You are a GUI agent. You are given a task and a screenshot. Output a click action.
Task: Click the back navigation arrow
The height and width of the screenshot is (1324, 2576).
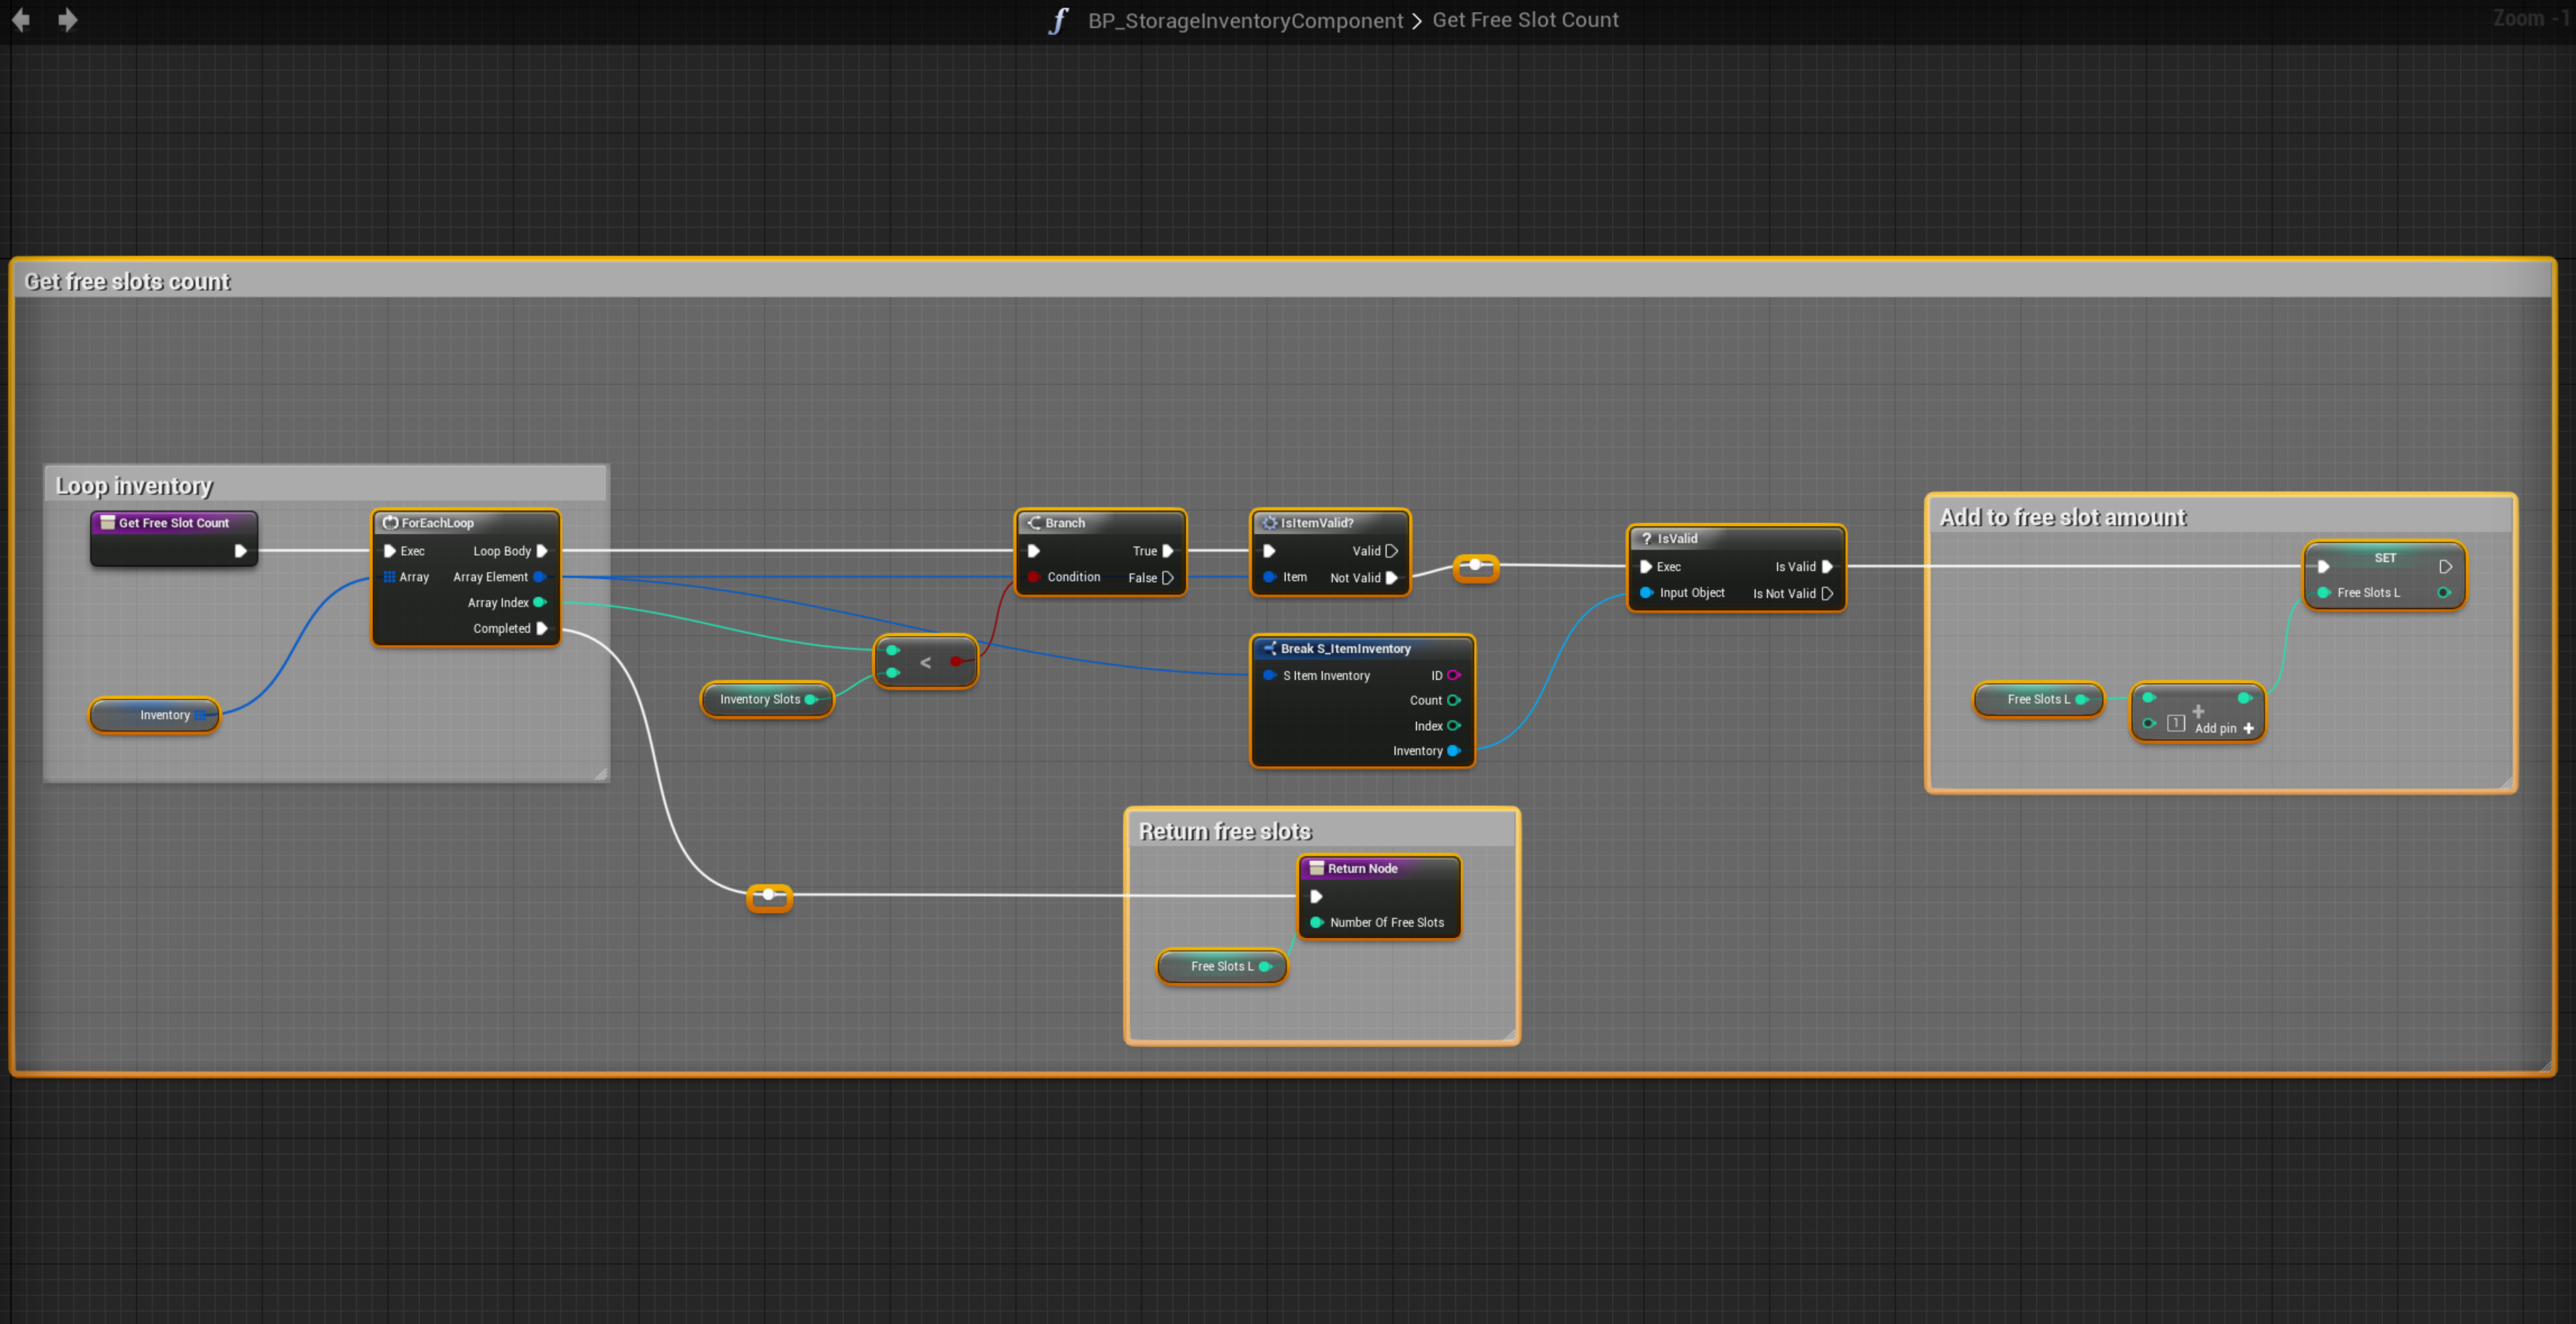pyautogui.click(x=20, y=20)
